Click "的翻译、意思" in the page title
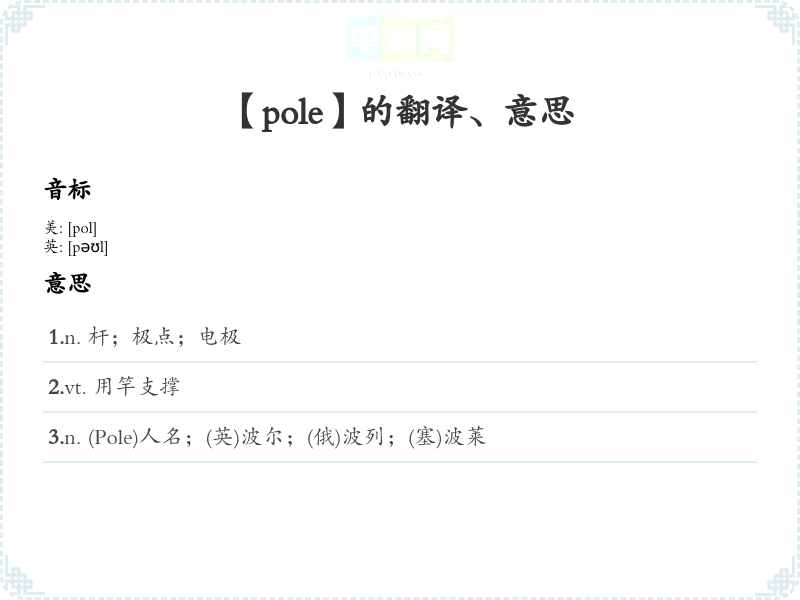This screenshot has height=600, width=800. 467,112
